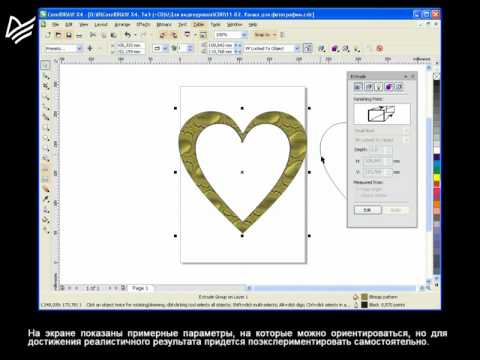This screenshot has height=360, width=480.
Task: Switch to the camera tab in Extrude docker
Action: click(x=358, y=87)
